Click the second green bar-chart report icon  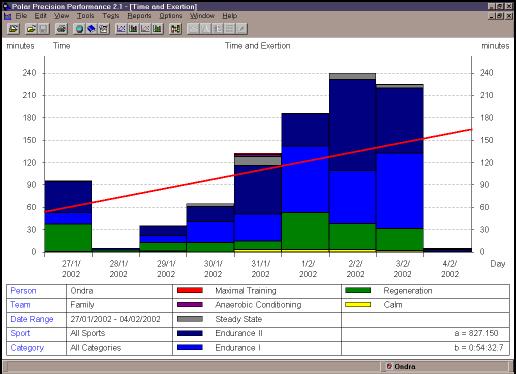click(157, 29)
